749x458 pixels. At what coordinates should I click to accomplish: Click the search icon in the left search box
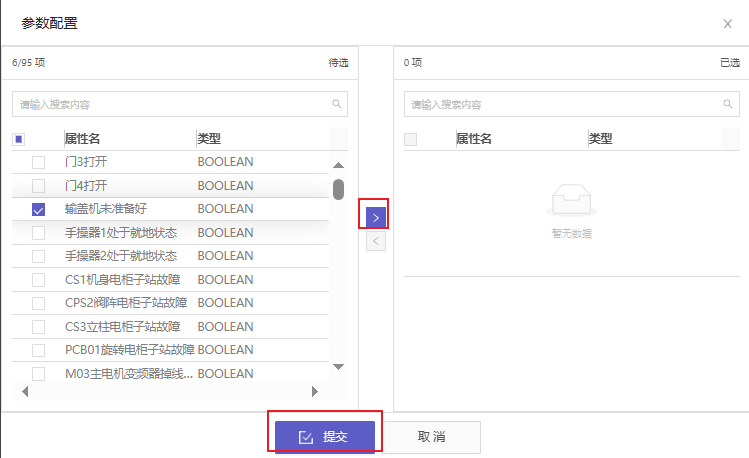[x=337, y=104]
